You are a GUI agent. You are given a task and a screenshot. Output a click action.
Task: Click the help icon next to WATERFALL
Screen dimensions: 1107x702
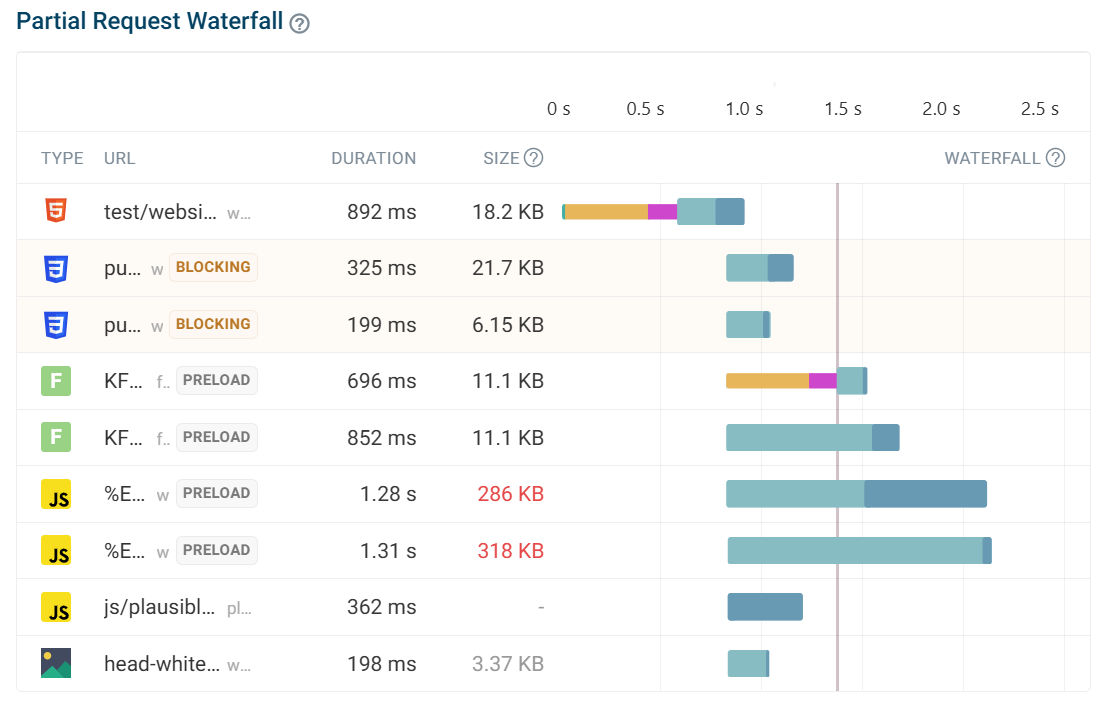pos(1055,158)
